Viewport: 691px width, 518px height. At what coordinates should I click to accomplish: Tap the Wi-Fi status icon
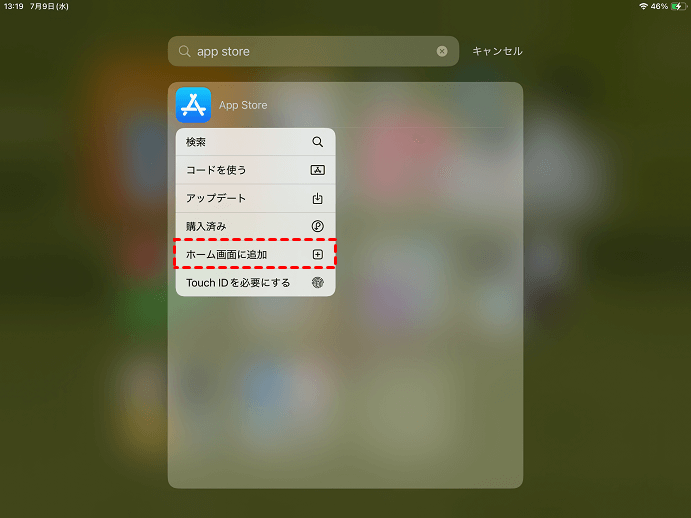click(643, 6)
